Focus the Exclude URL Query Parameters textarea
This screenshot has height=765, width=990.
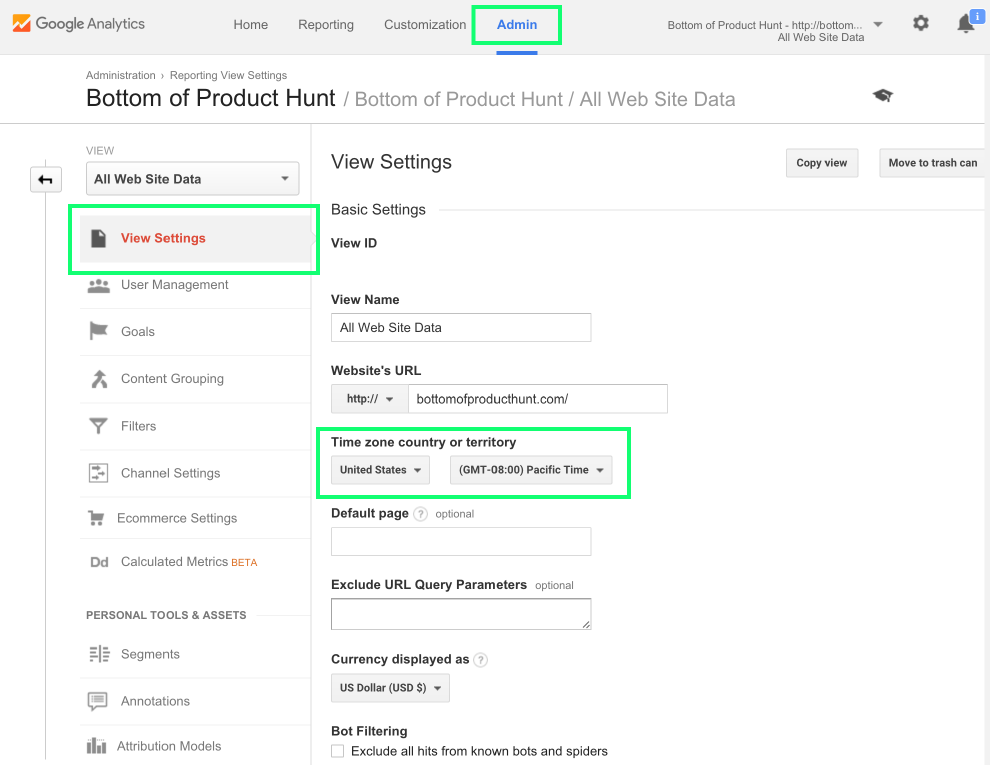coord(461,614)
